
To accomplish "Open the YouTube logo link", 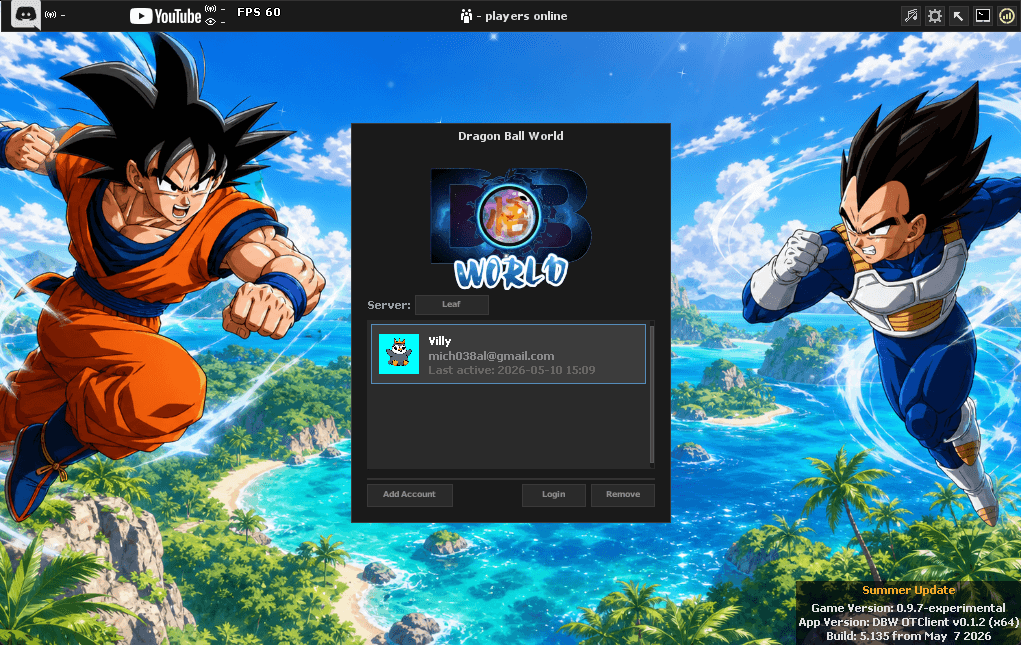I will click(x=165, y=16).
